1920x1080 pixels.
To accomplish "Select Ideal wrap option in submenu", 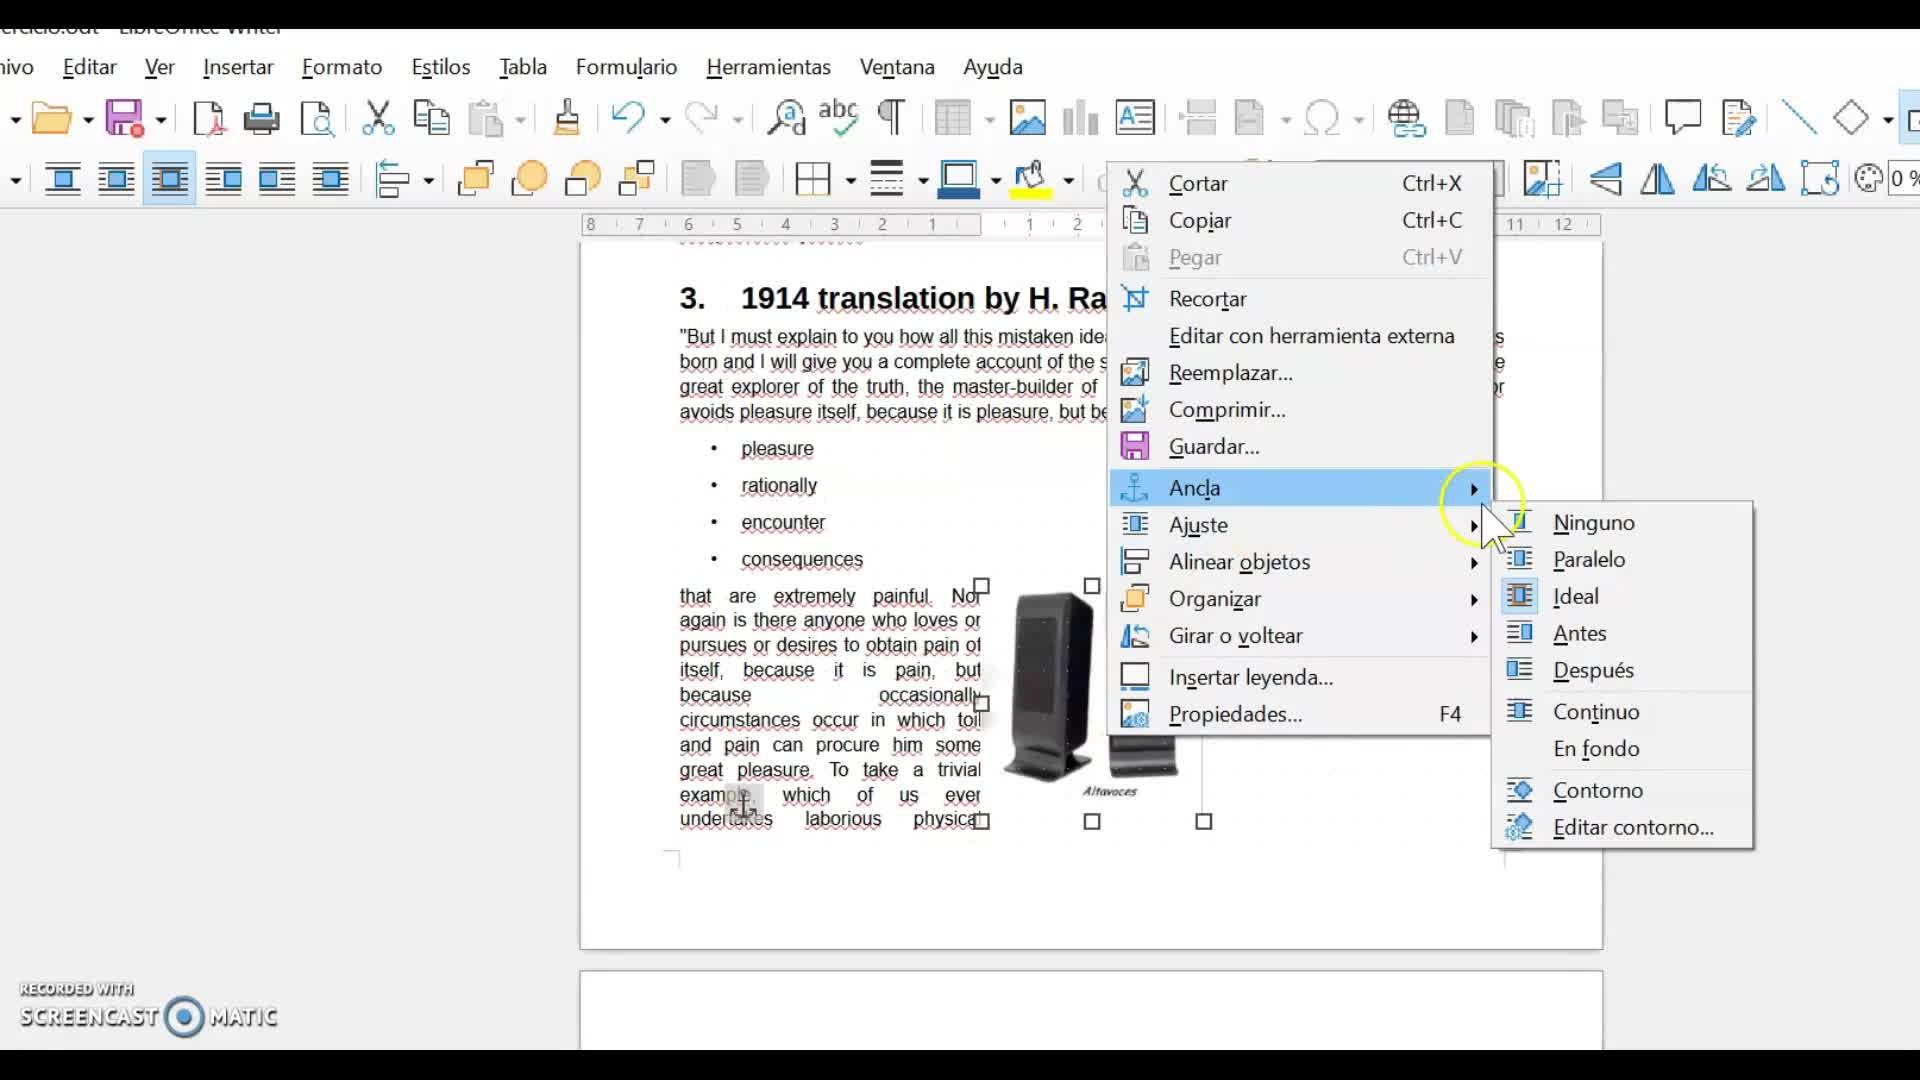I will click(1575, 597).
